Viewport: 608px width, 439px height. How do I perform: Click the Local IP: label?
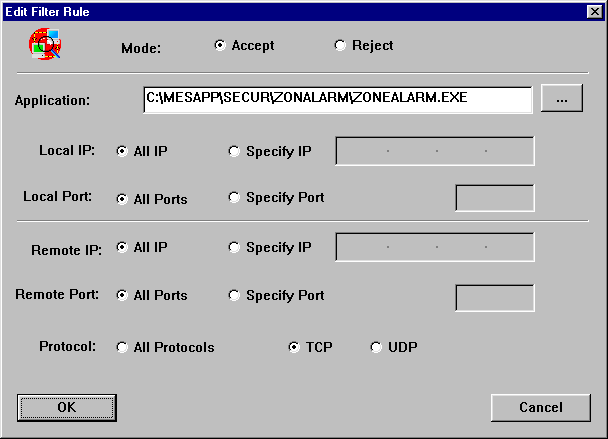pyautogui.click(x=67, y=150)
